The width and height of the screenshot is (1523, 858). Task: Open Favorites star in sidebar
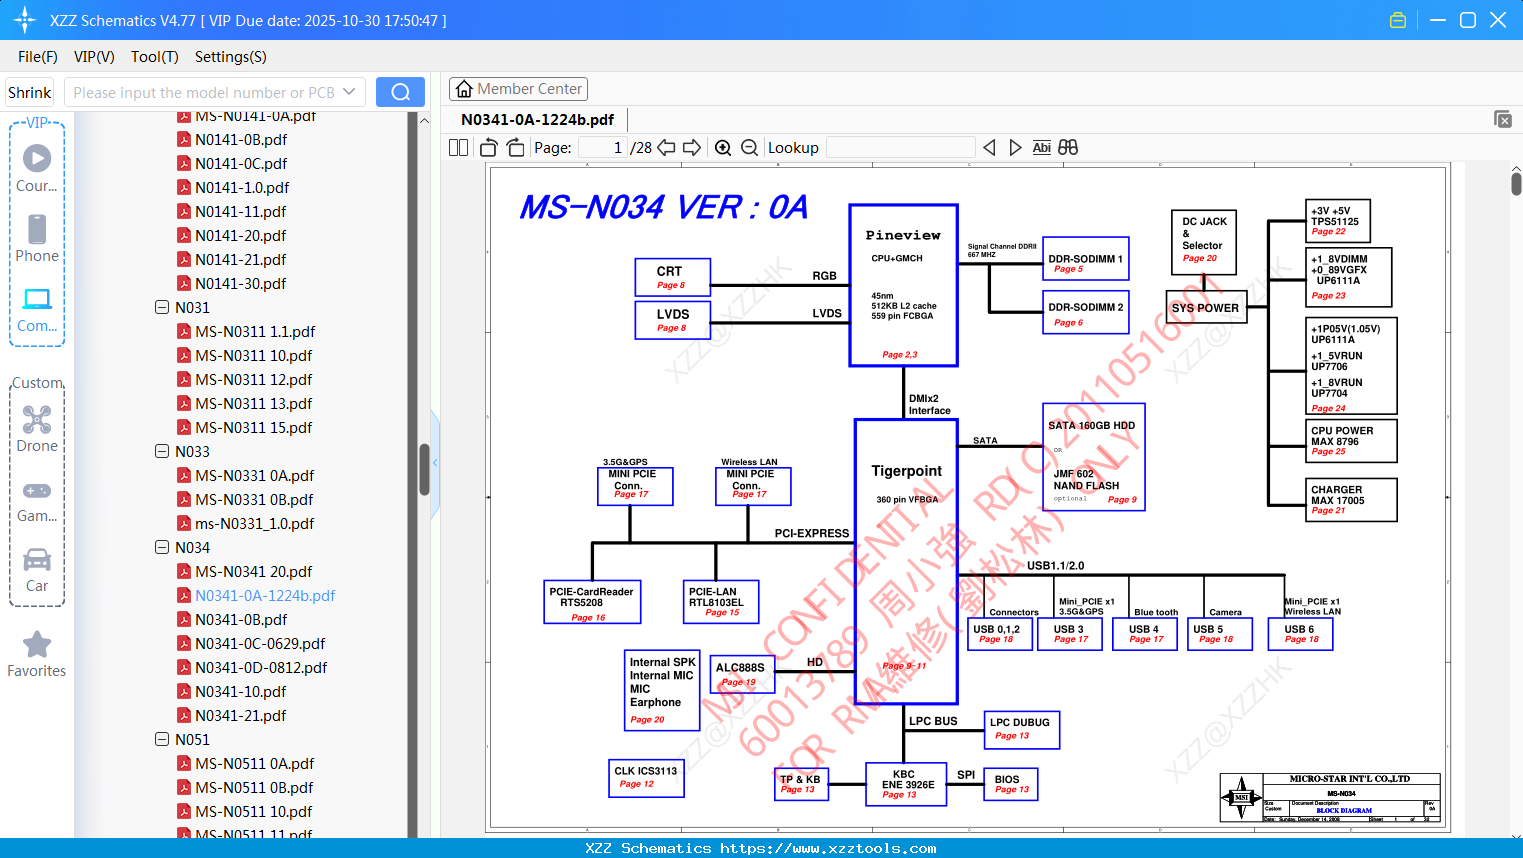point(37,654)
